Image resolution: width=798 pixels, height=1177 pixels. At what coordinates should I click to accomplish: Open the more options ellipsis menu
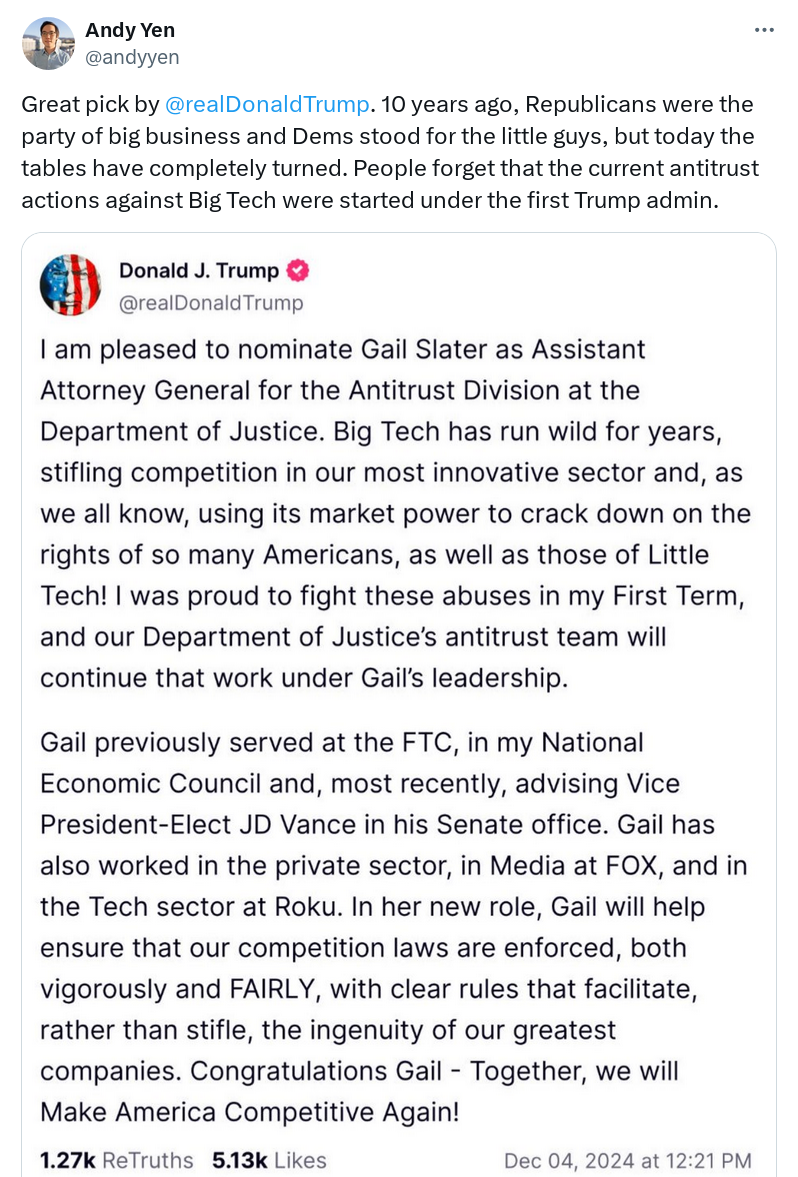pyautogui.click(x=764, y=30)
